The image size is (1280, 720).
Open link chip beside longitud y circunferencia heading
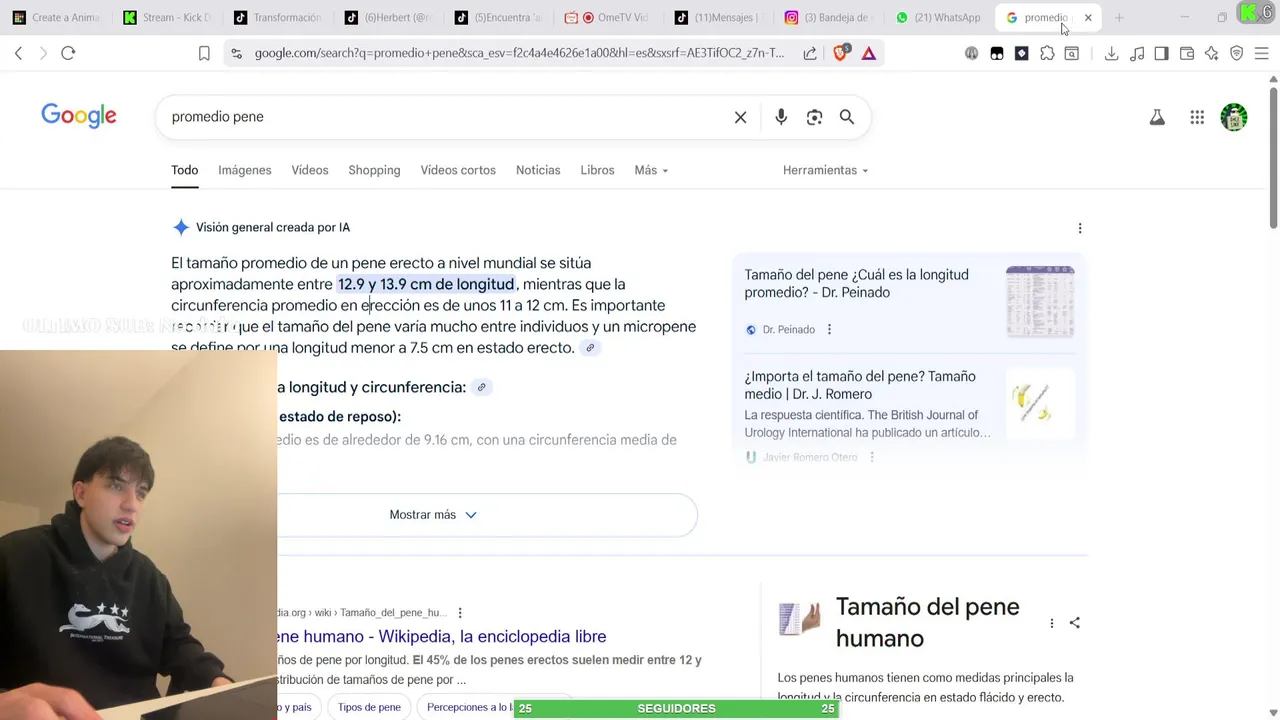pyautogui.click(x=481, y=388)
